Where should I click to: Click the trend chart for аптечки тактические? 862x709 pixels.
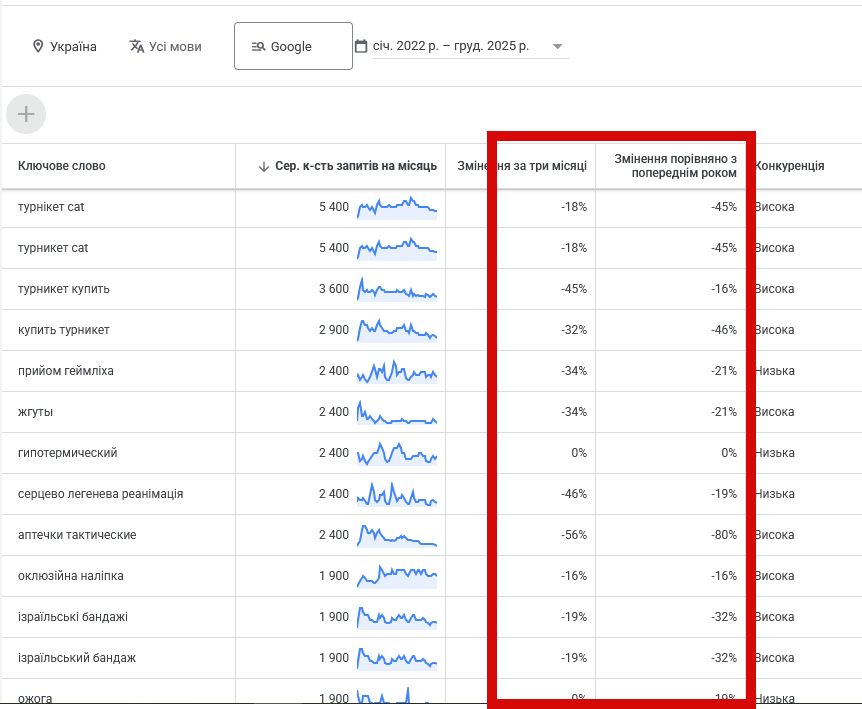397,535
